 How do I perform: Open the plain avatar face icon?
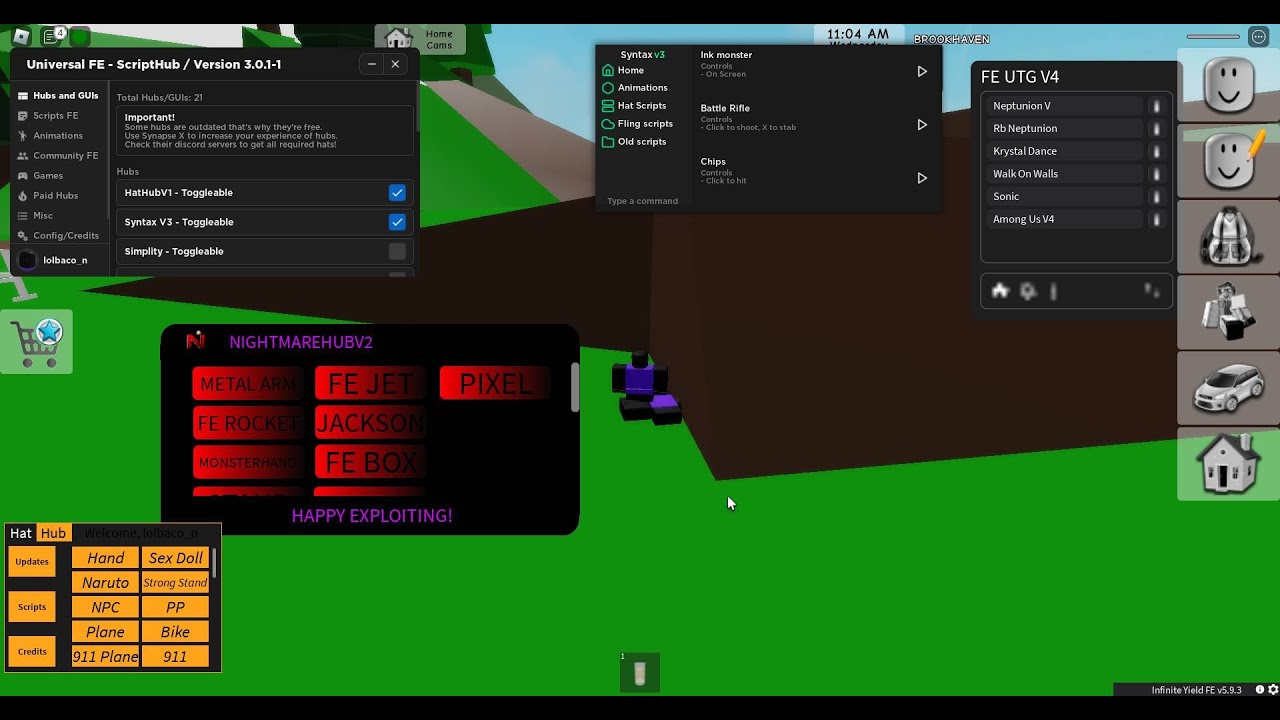click(1229, 85)
